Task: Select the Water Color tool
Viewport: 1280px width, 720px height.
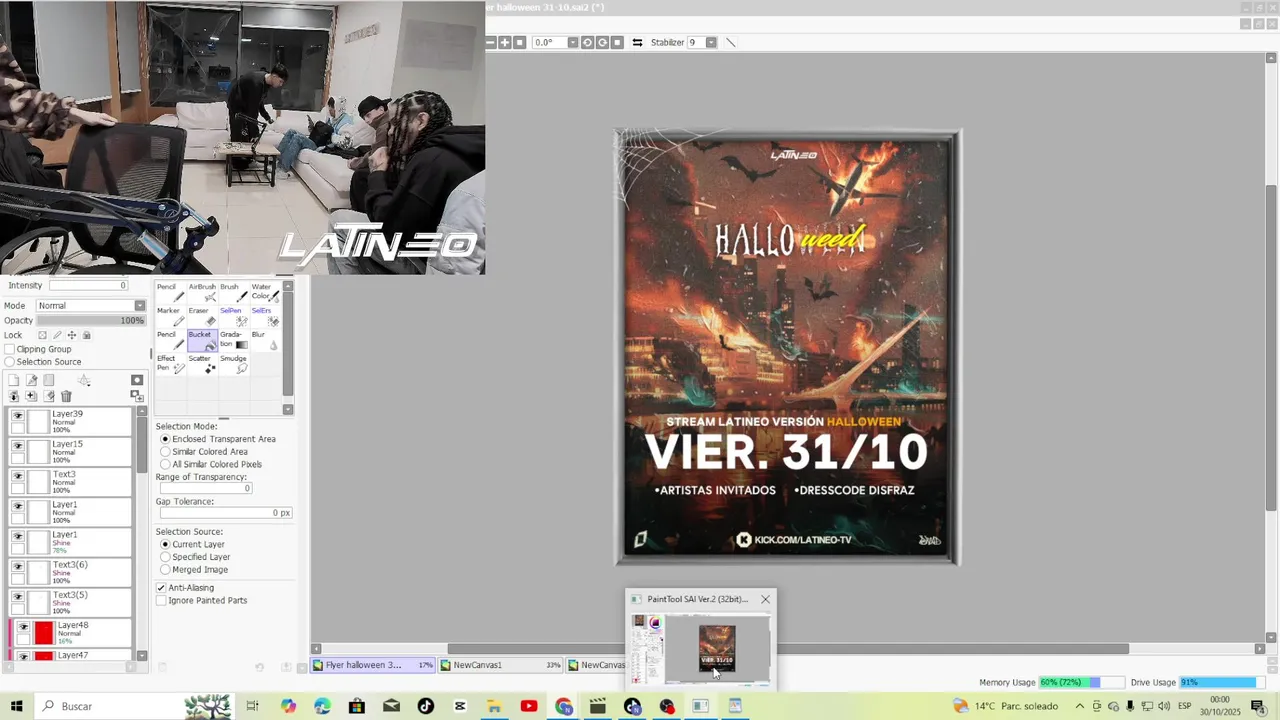Action: [264, 292]
